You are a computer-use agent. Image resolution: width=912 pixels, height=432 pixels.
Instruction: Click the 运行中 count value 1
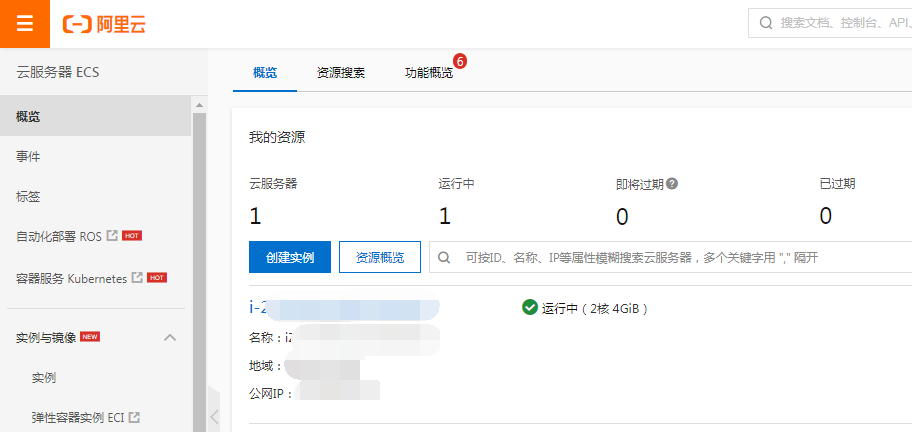pos(444,216)
